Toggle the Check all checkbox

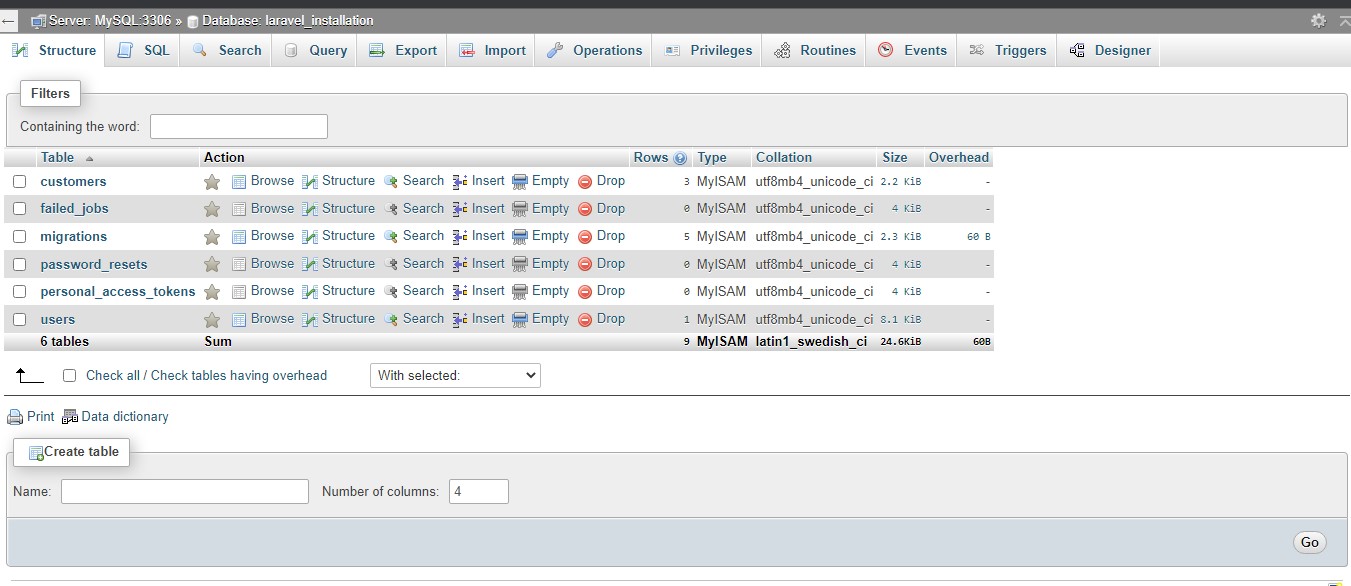69,376
